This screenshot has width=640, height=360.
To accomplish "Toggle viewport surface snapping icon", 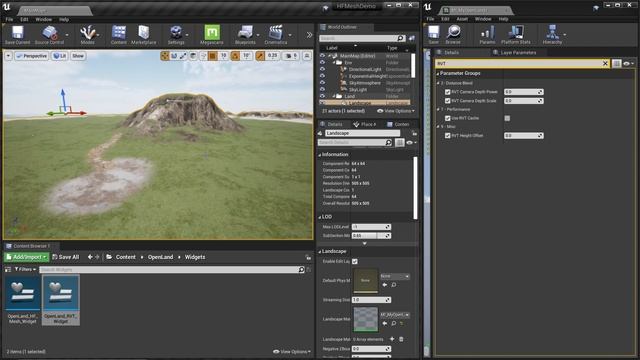I will 203,56.
